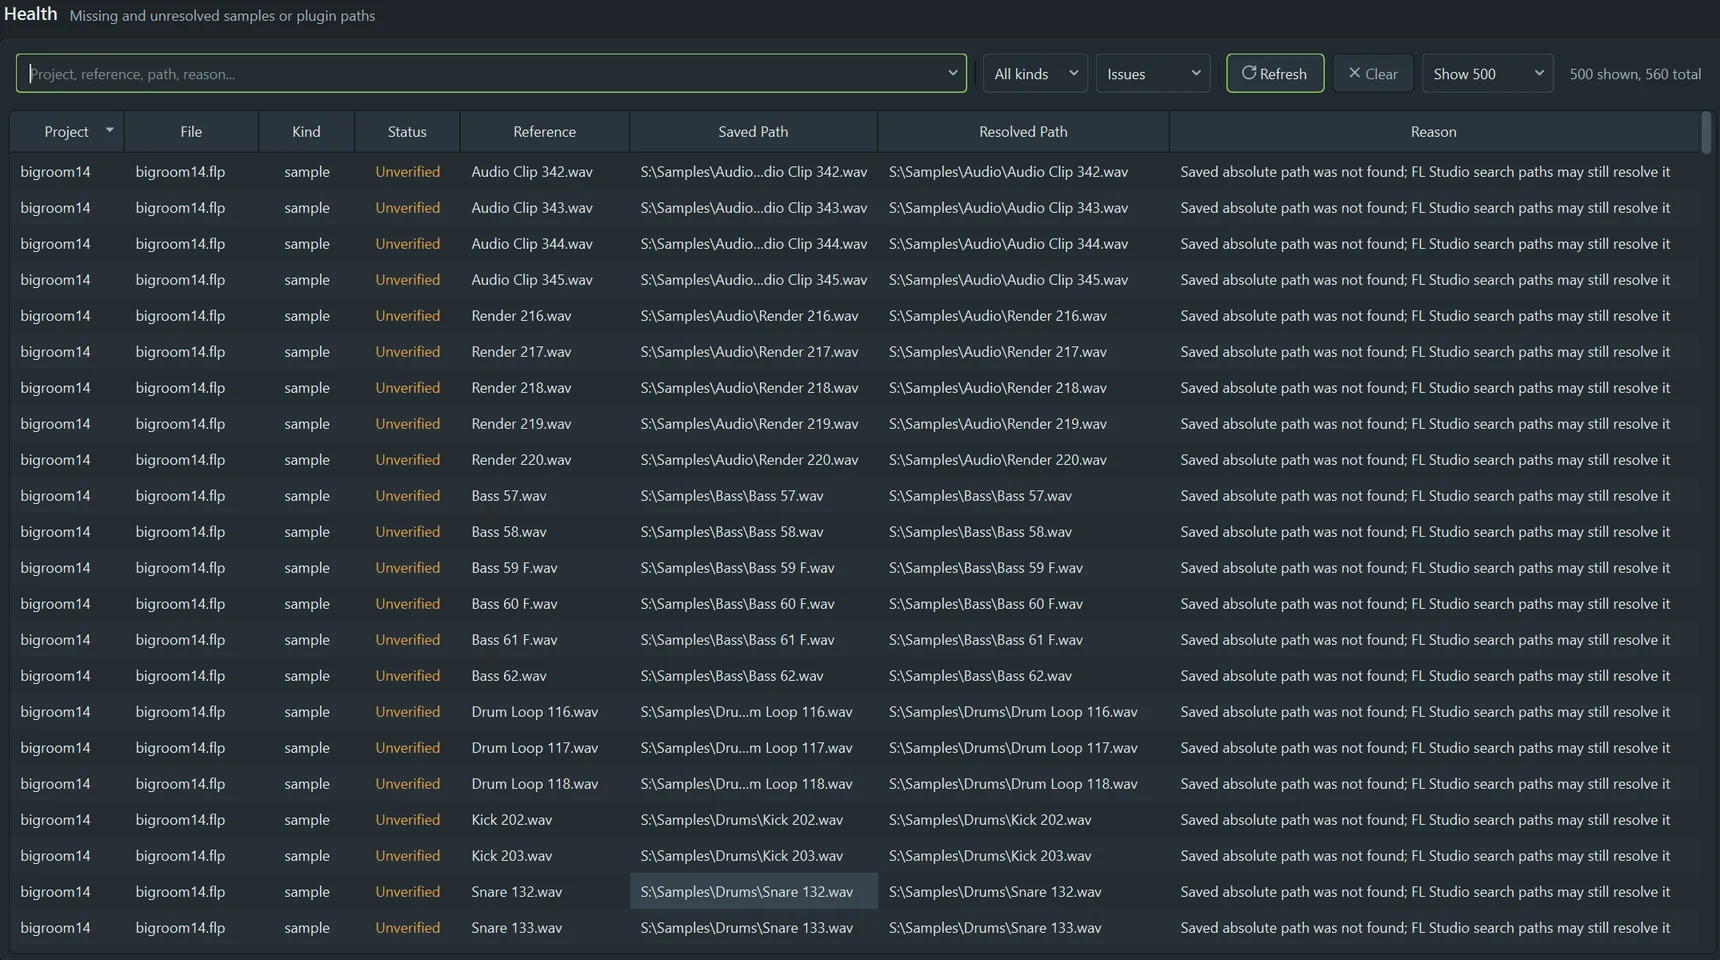Select the Snare 133.wav reference cell
This screenshot has height=960, width=1720.
click(x=545, y=928)
